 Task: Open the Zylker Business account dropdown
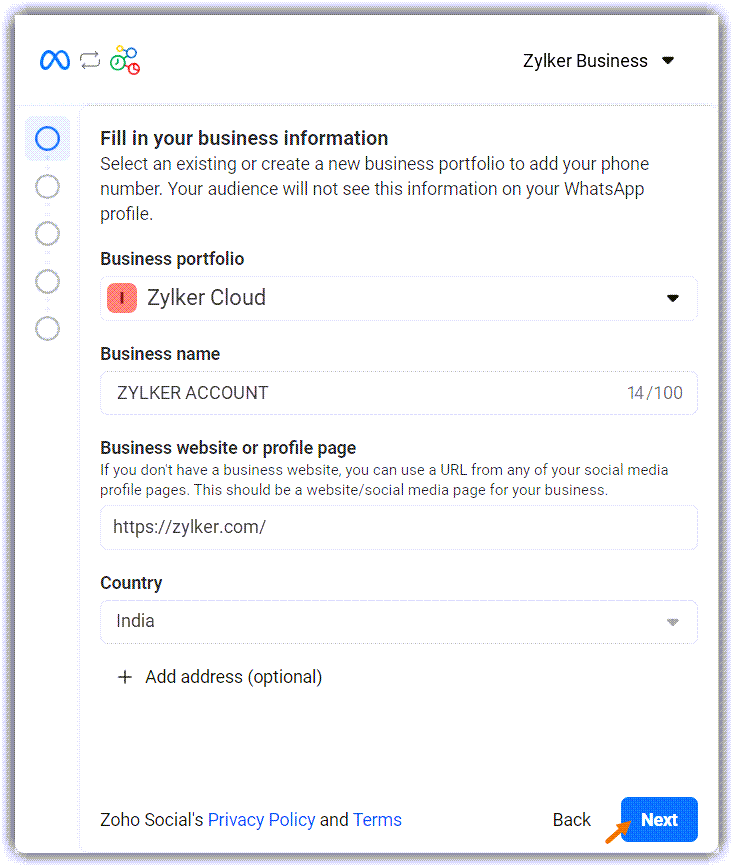[x=599, y=61]
